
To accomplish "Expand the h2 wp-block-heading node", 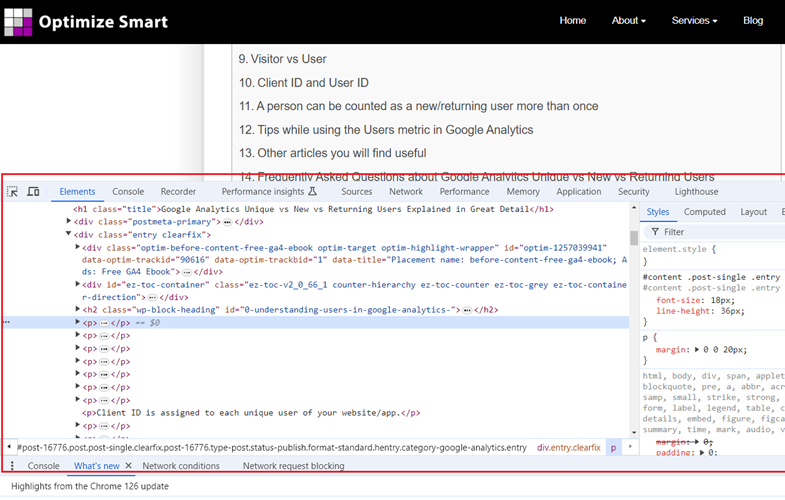I will click(x=78, y=309).
